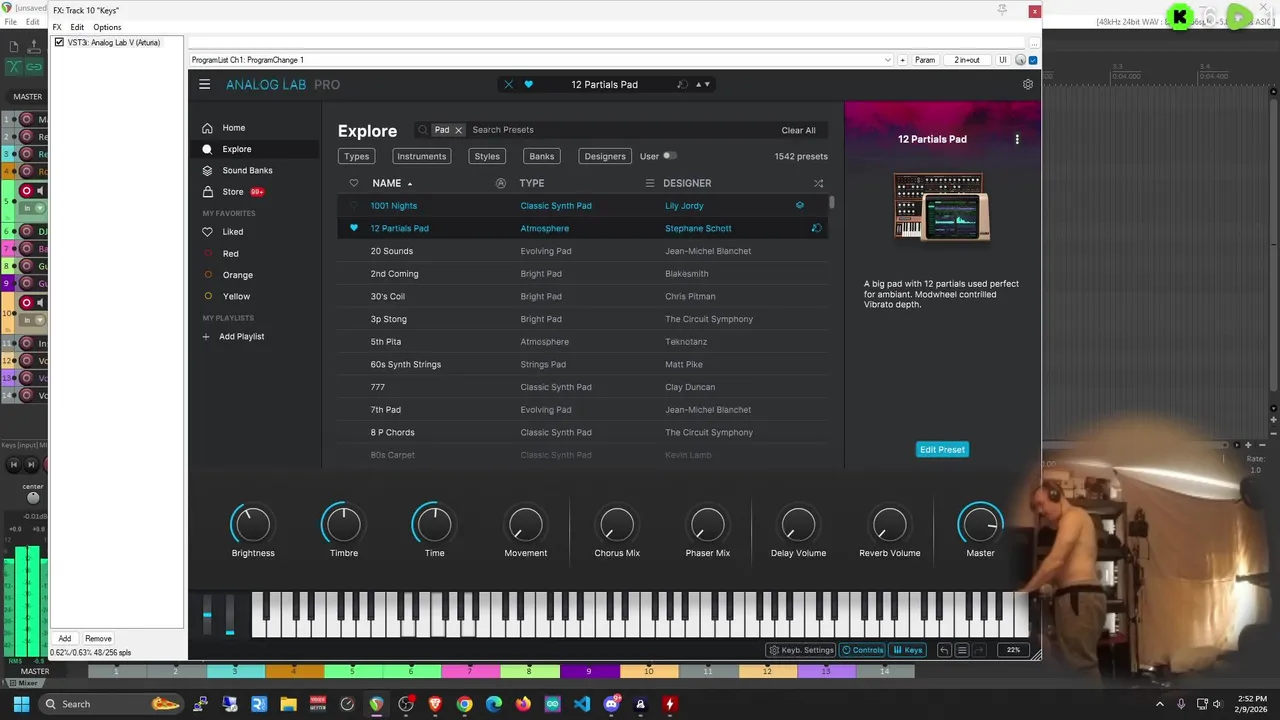The width and height of the screenshot is (1280, 720).
Task: Click Edit Preset button
Action: tap(942, 450)
